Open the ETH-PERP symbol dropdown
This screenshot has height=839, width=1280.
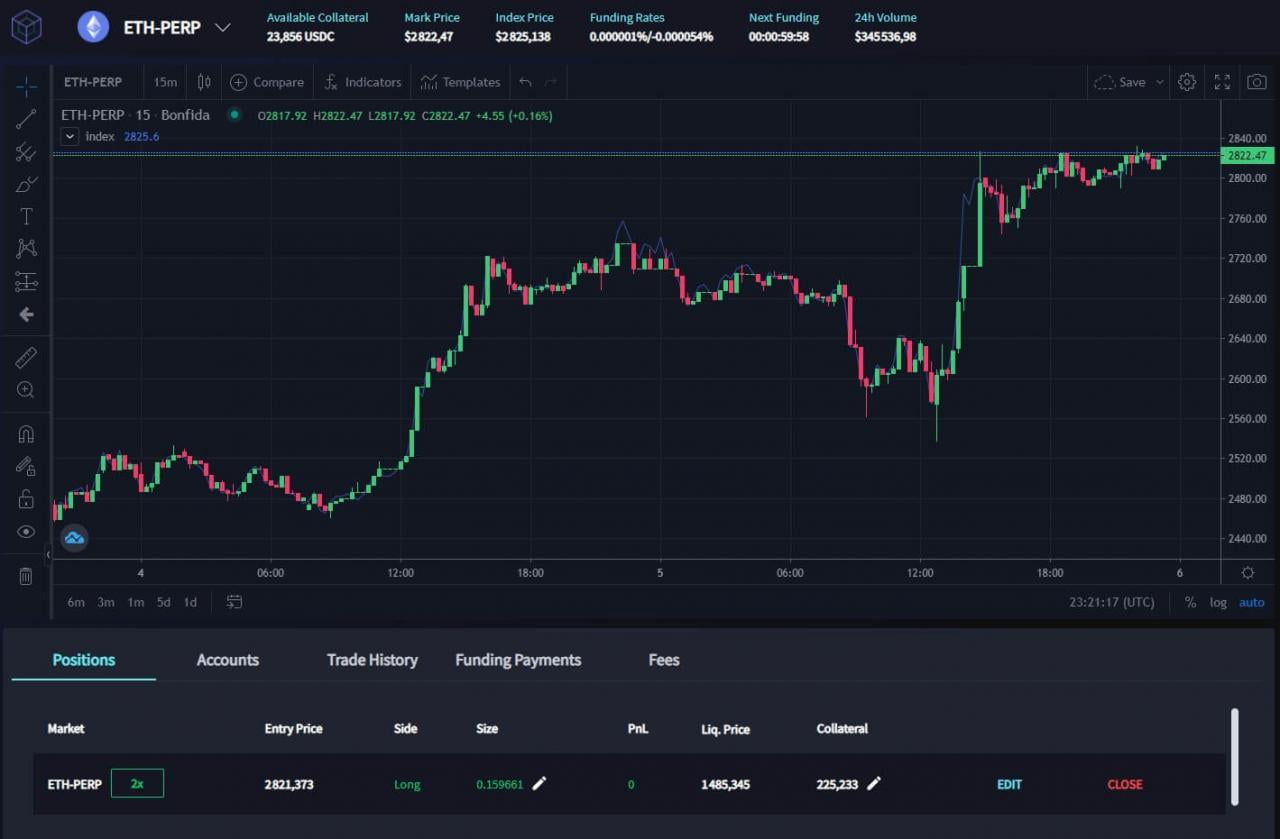(x=222, y=28)
